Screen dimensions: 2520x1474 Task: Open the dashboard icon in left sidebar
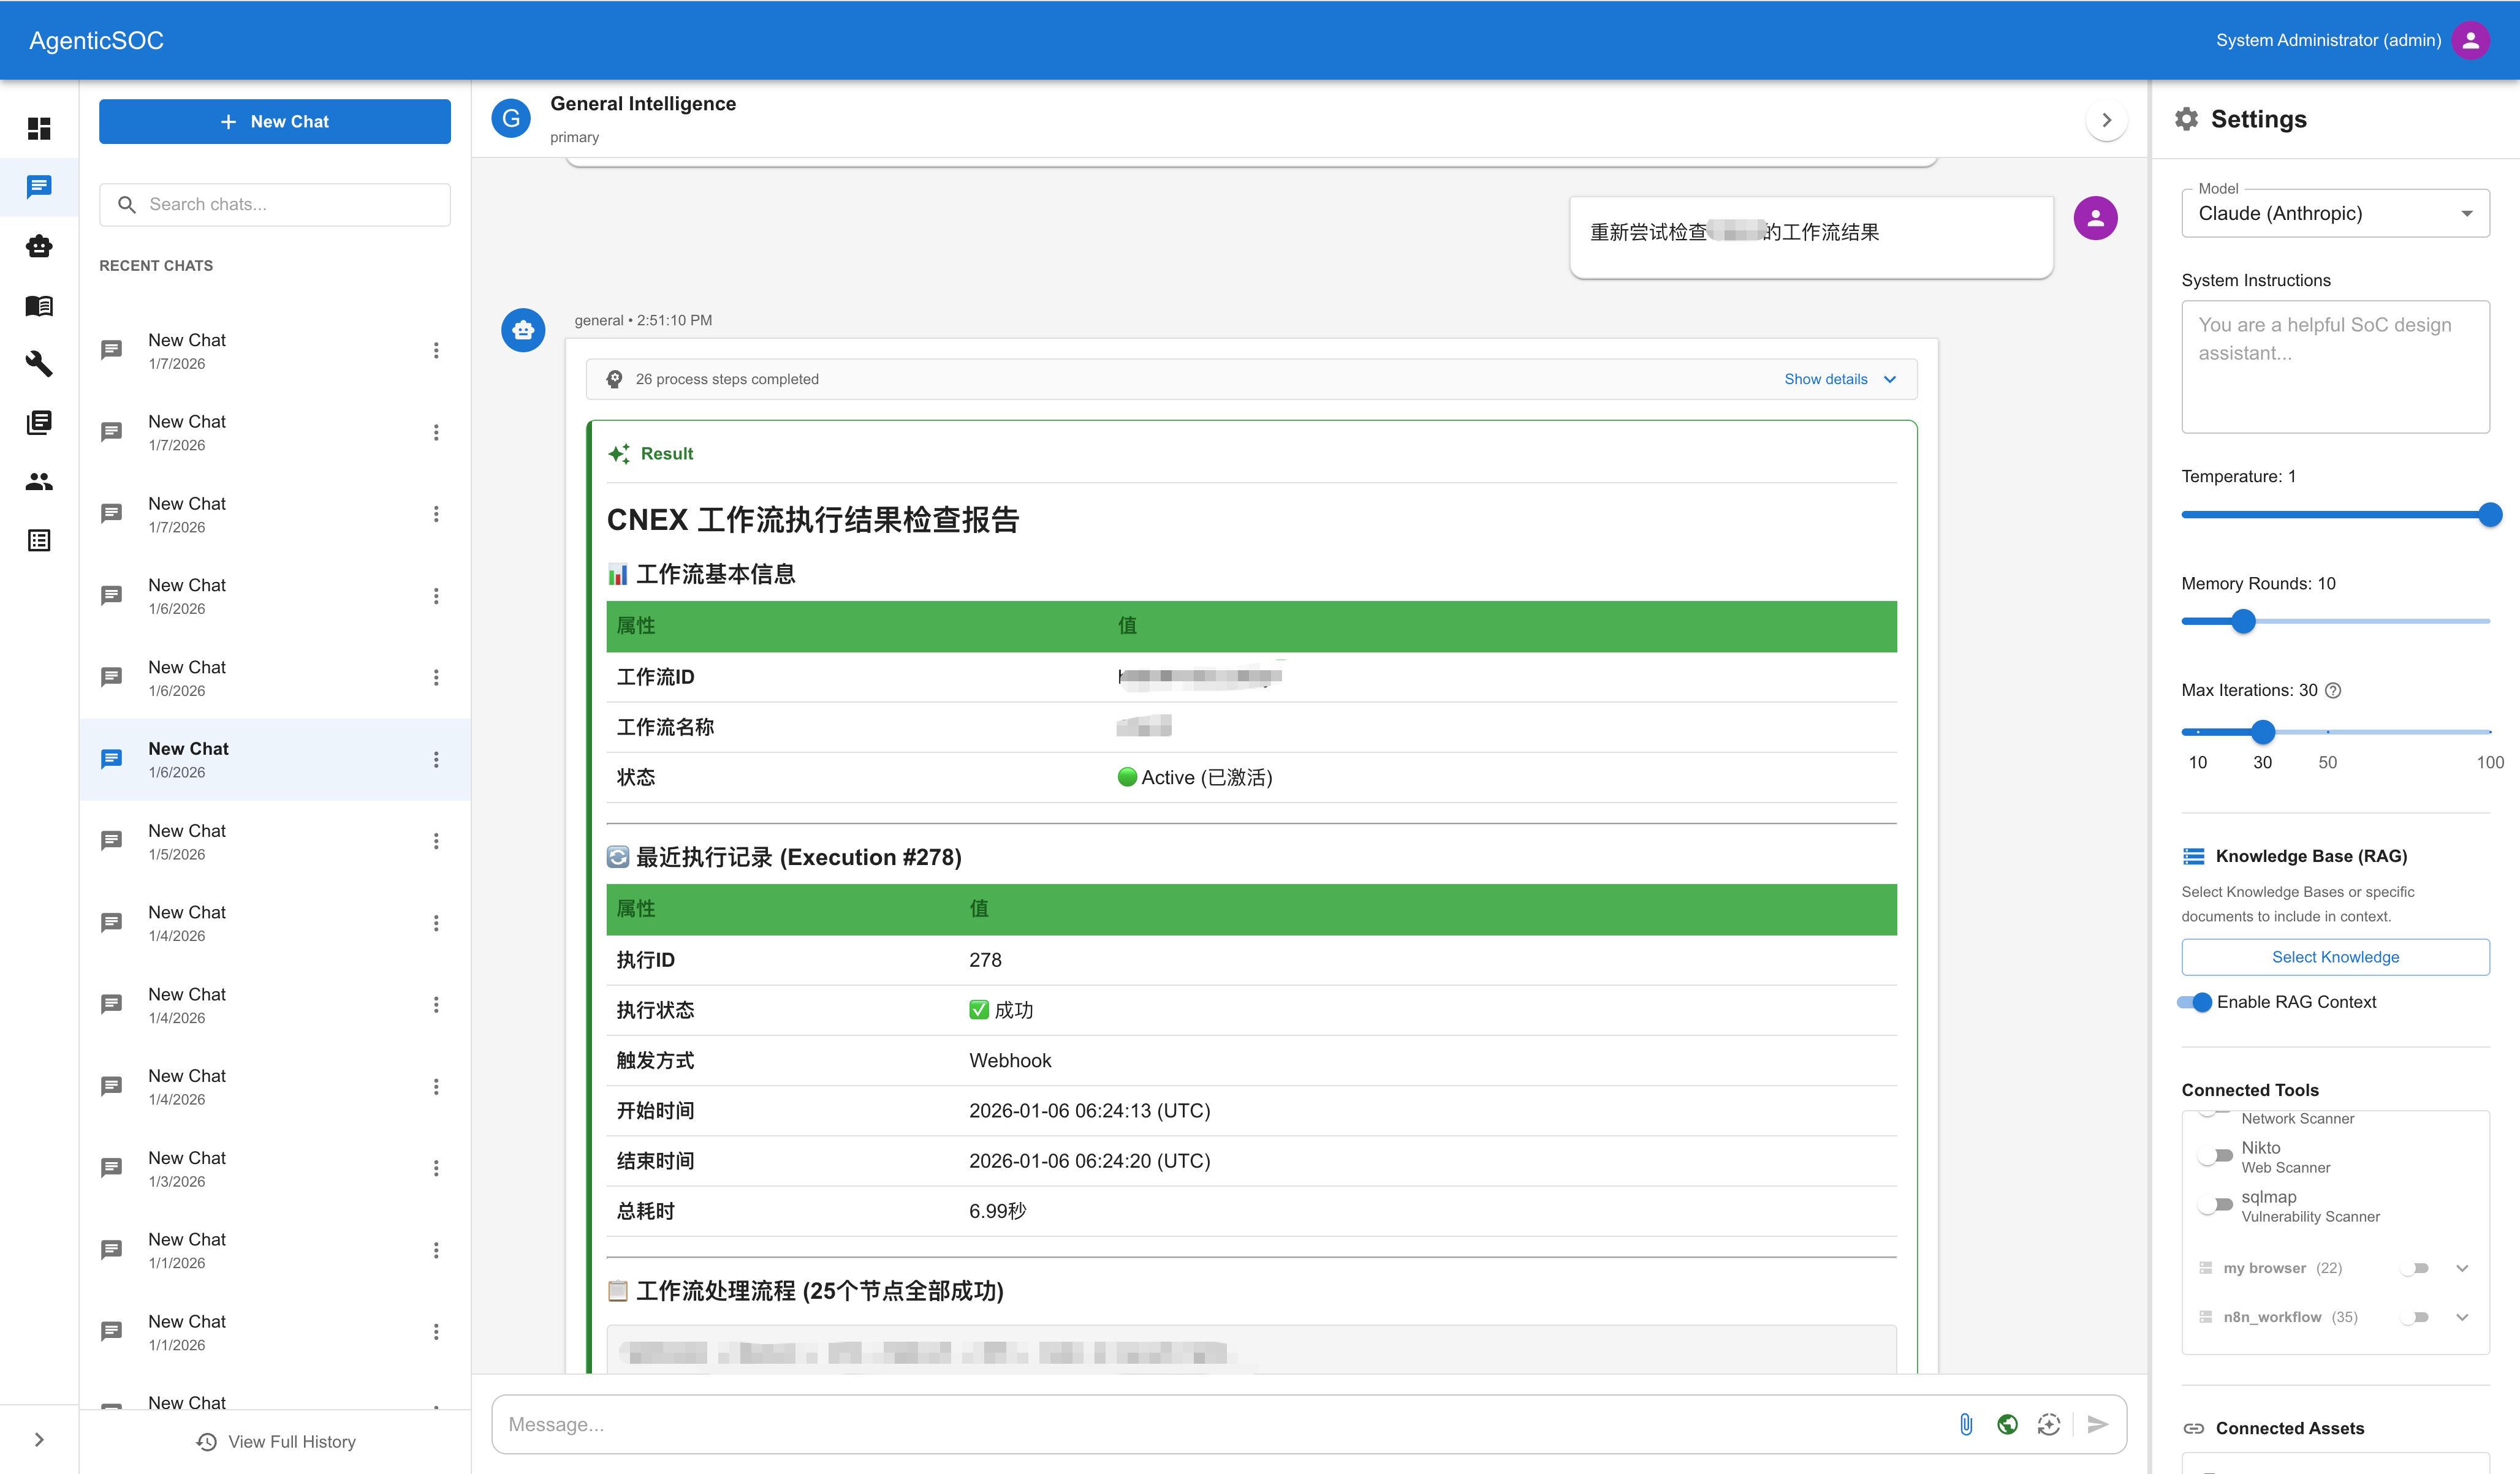click(x=39, y=128)
